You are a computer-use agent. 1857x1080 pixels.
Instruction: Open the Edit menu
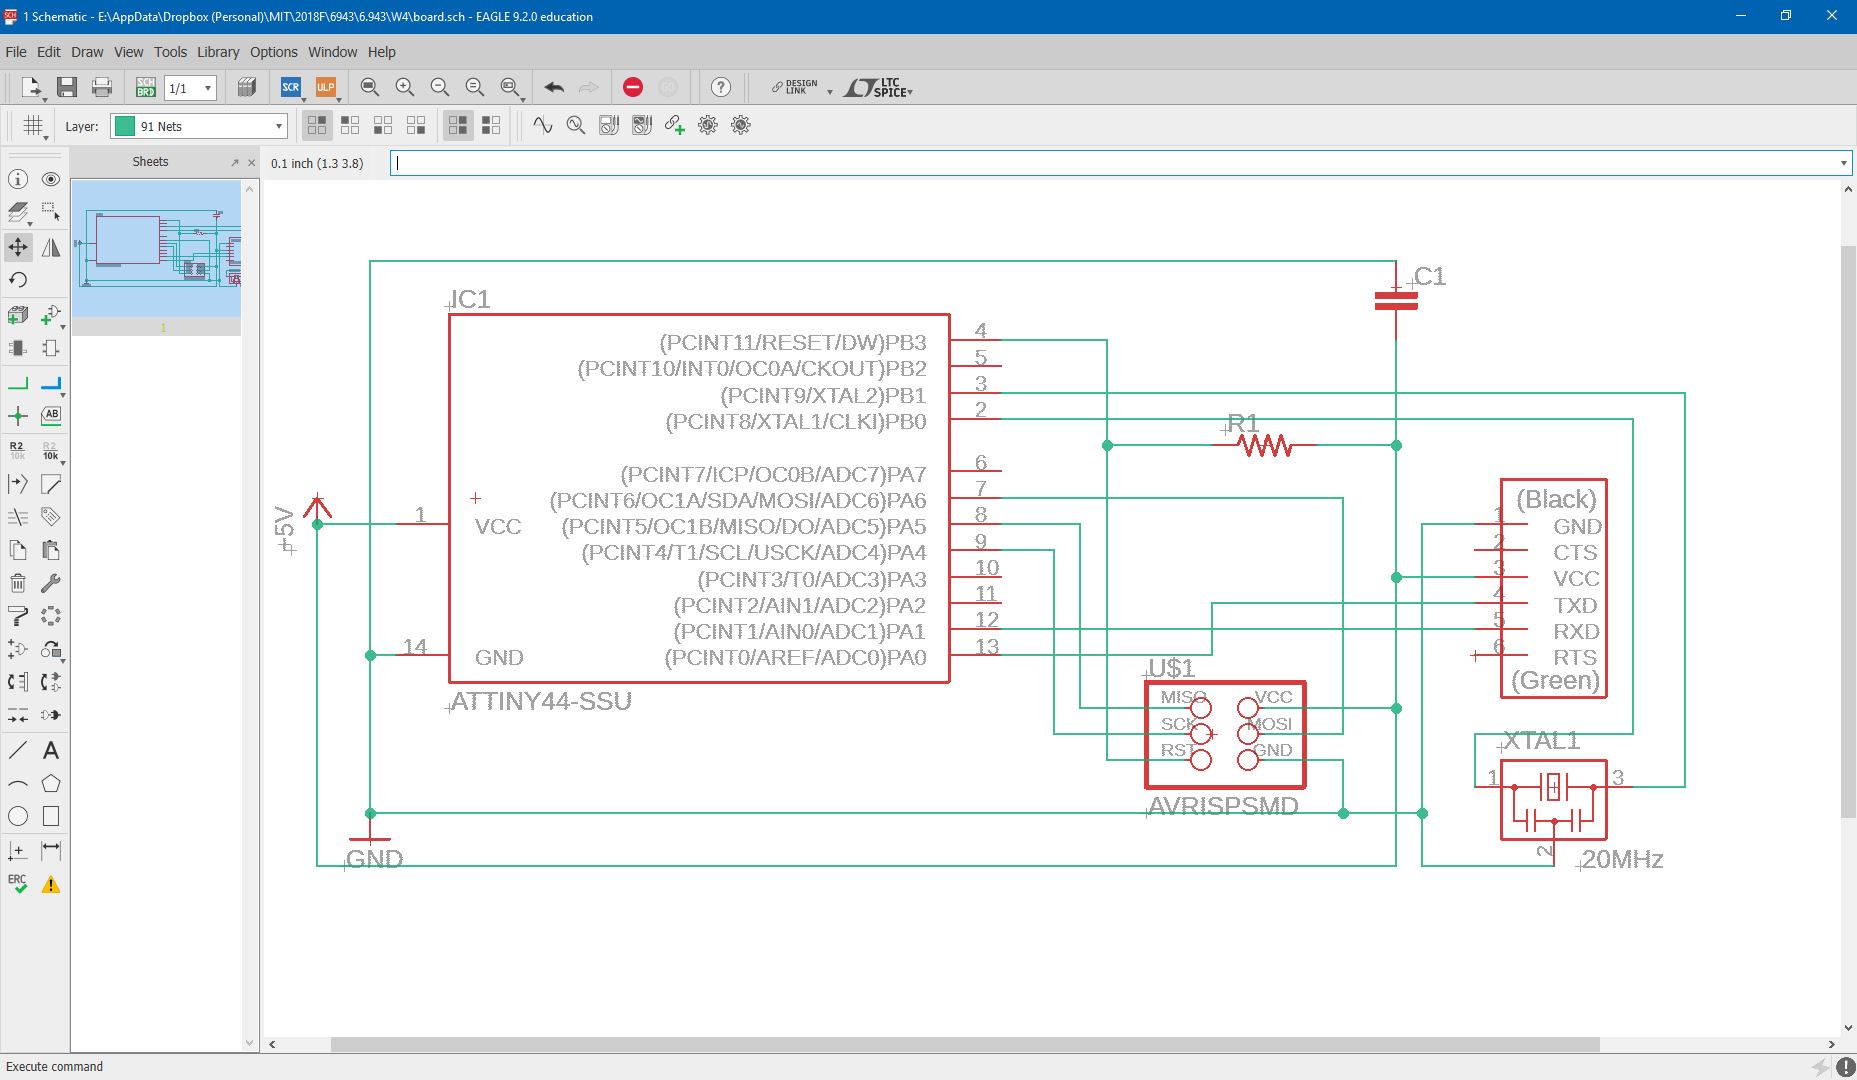coord(49,52)
